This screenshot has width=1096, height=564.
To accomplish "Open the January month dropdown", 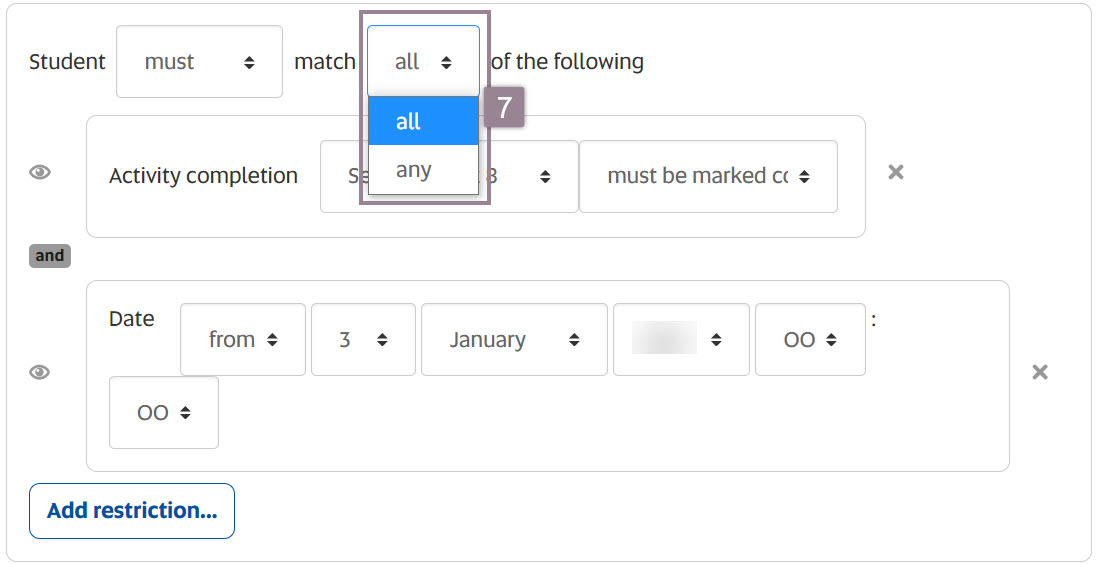I will pyautogui.click(x=514, y=340).
